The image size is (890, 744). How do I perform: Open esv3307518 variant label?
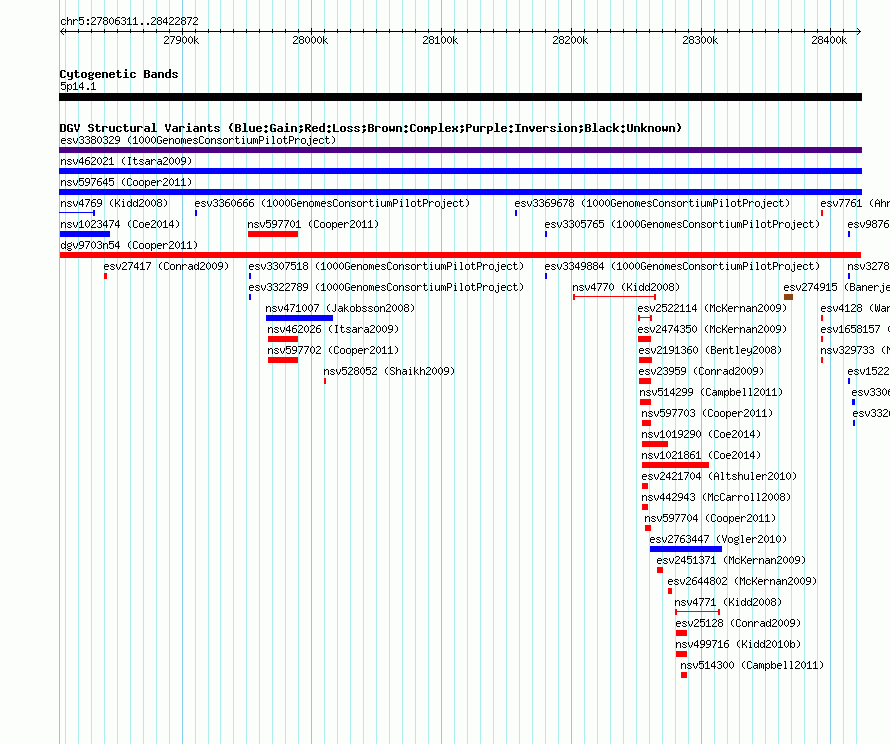386,266
